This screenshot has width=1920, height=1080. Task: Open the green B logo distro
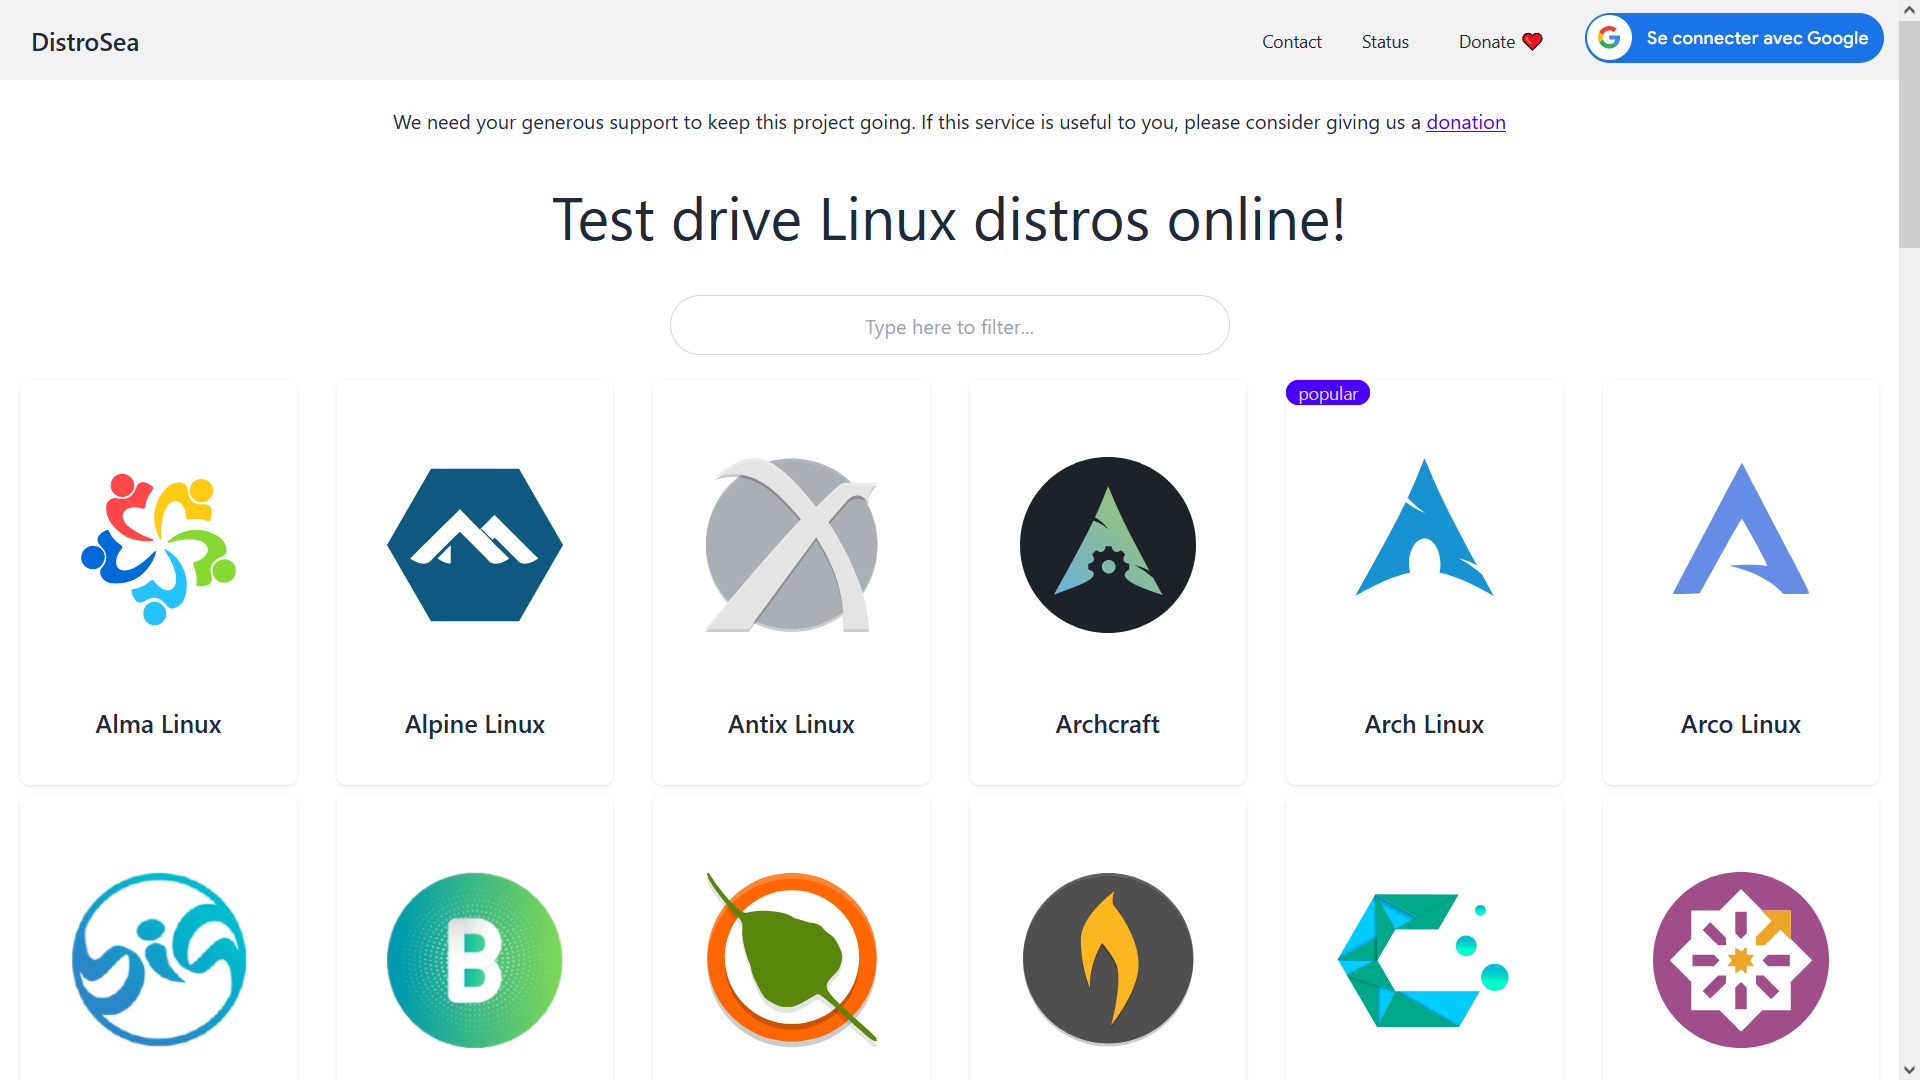click(x=475, y=960)
